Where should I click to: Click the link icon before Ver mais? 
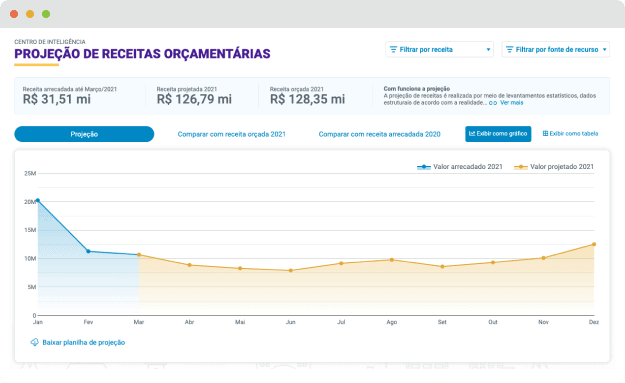(493, 103)
